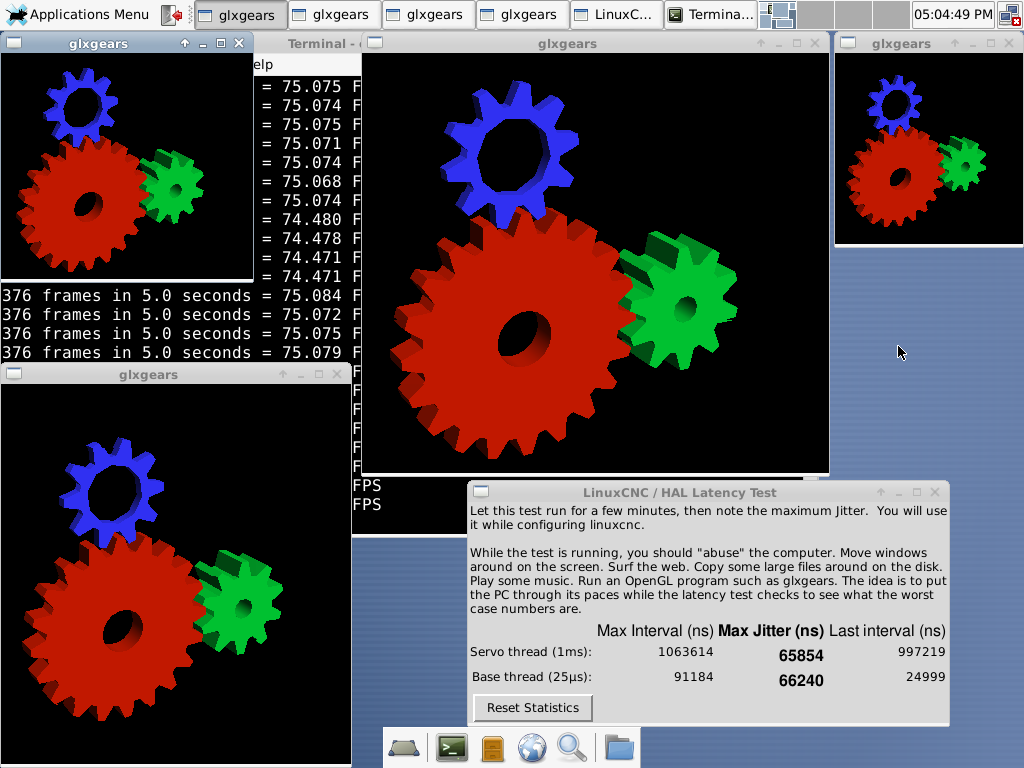The width and height of the screenshot is (1024, 768).
Task: Click the terminal line ending in 75.072
Action: 181,315
